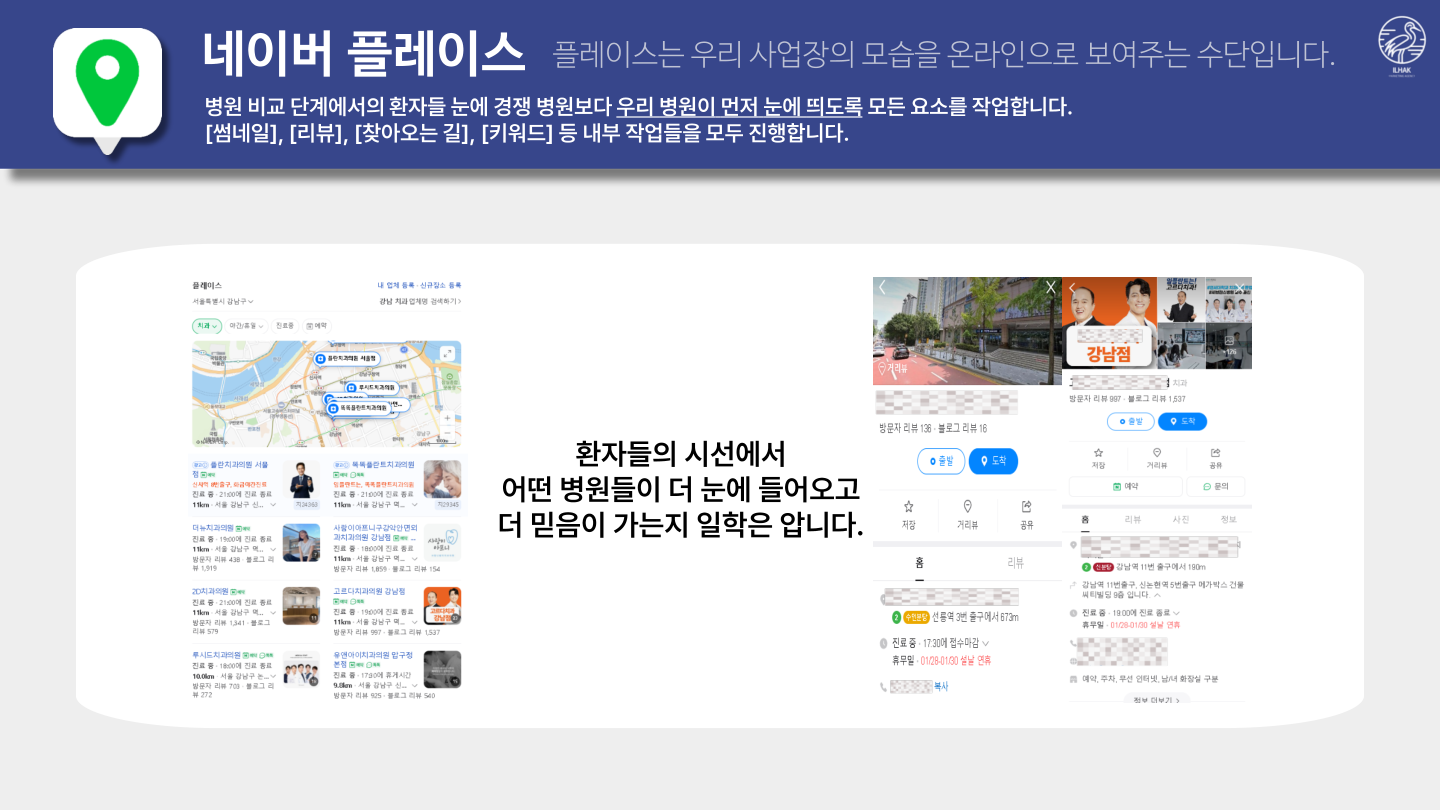
Task: Select the 톡톡플란트치과의원 map marker
Action: pos(358,408)
